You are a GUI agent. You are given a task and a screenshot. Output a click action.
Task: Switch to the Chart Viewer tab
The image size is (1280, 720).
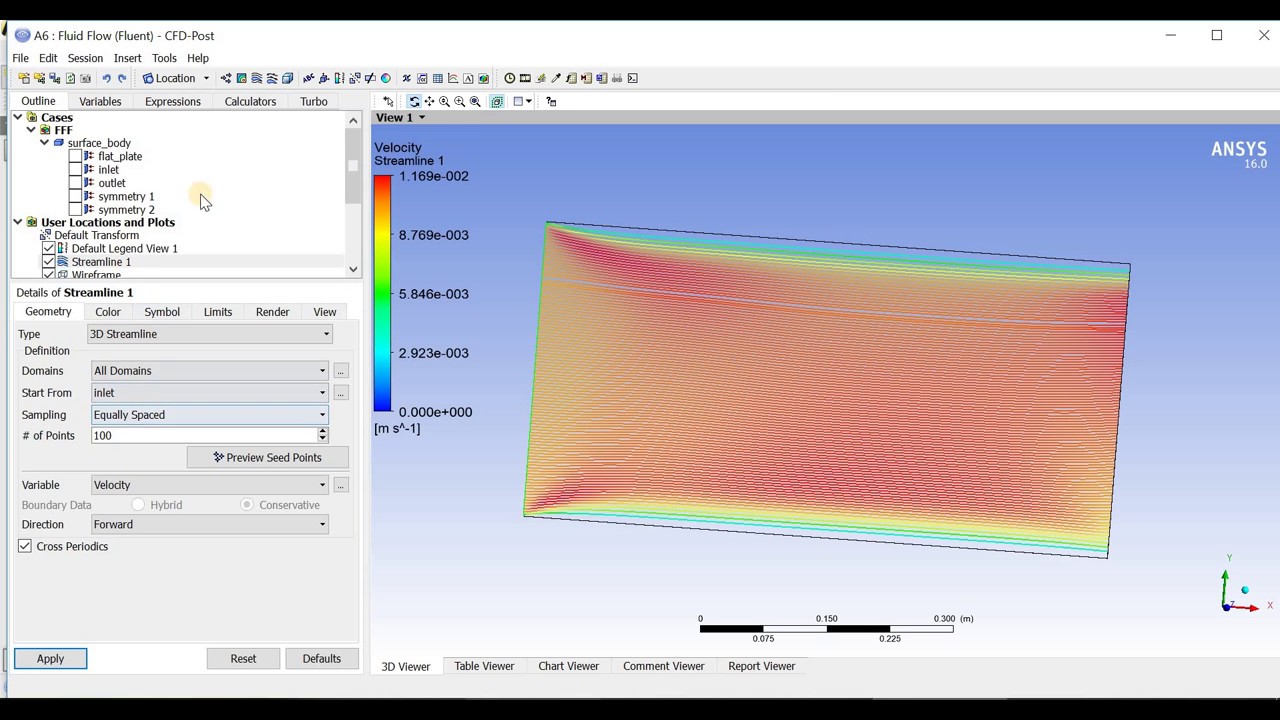568,666
